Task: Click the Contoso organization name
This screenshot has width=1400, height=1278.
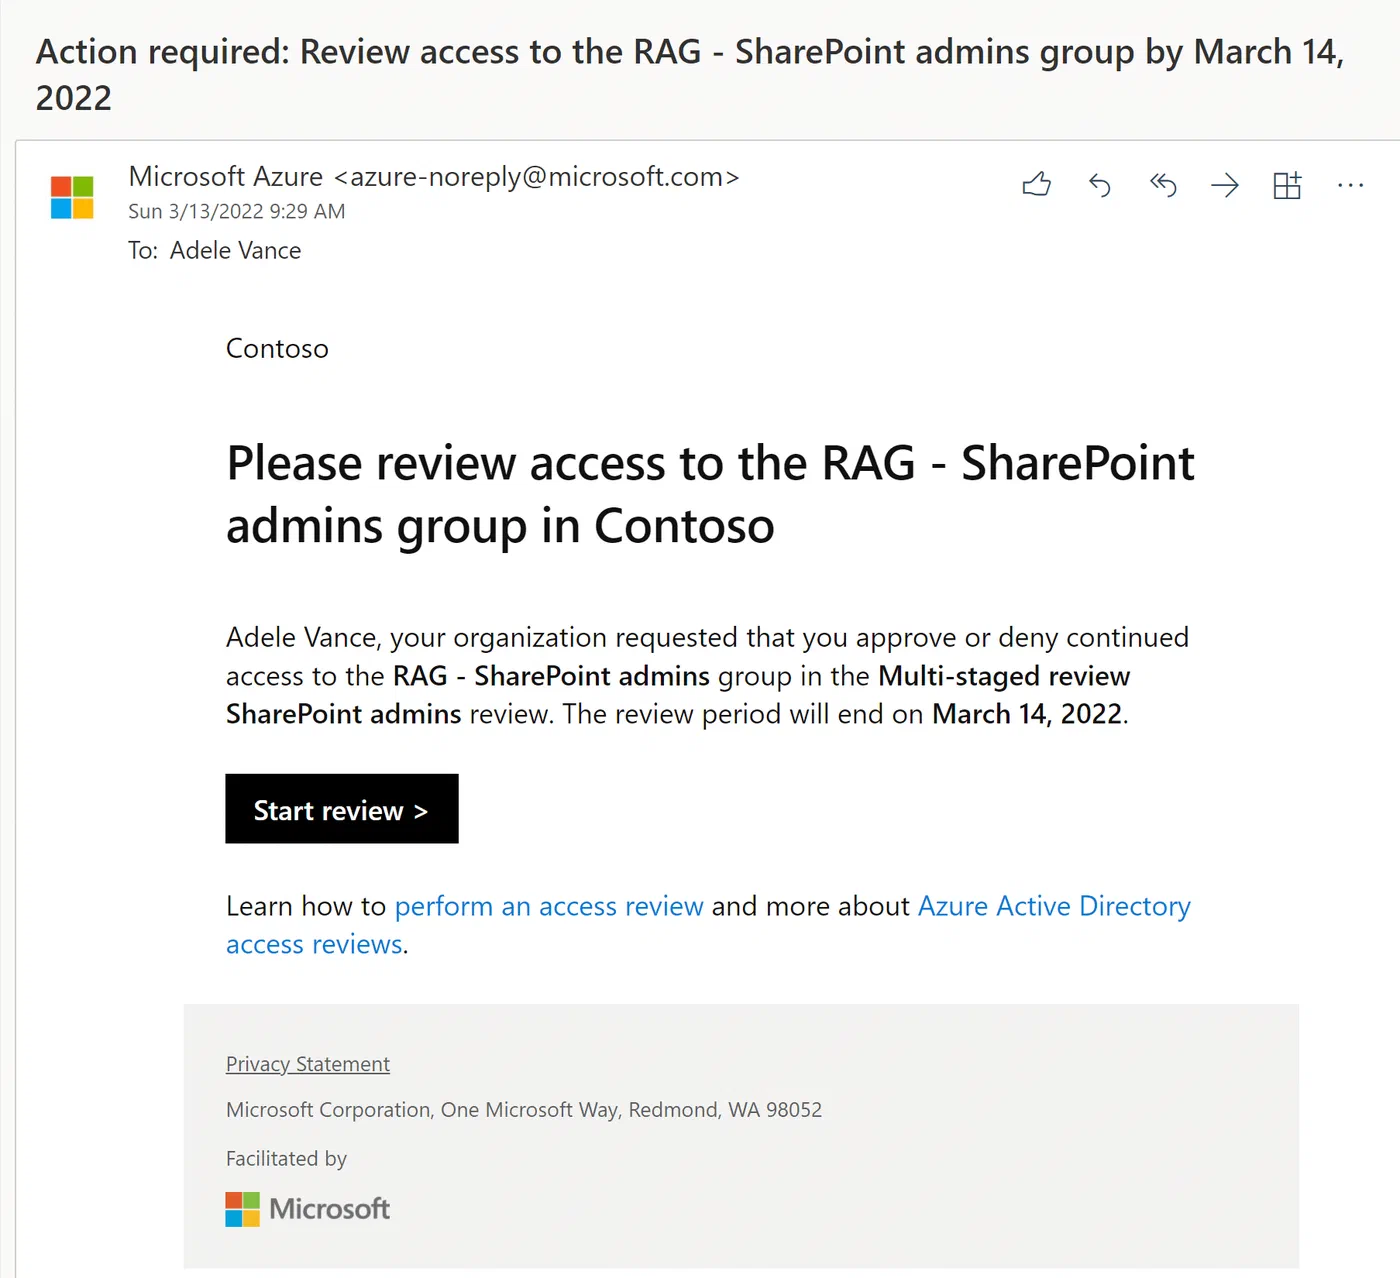Action: coord(277,349)
